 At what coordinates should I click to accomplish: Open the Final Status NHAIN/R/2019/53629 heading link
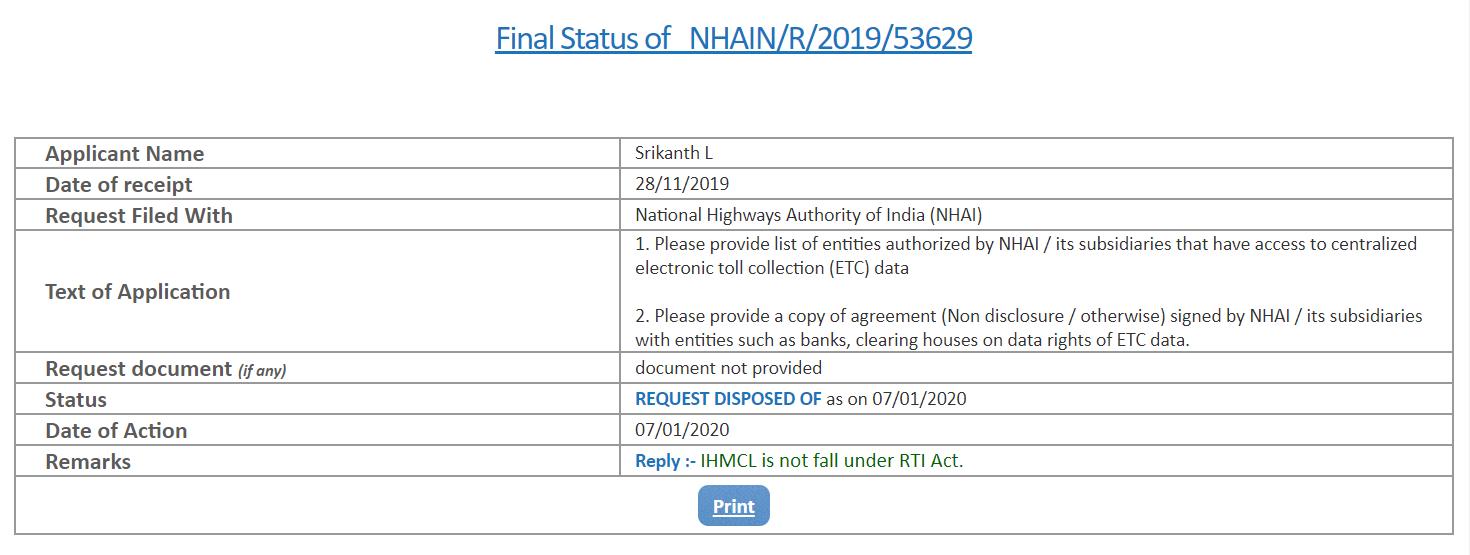click(x=733, y=39)
